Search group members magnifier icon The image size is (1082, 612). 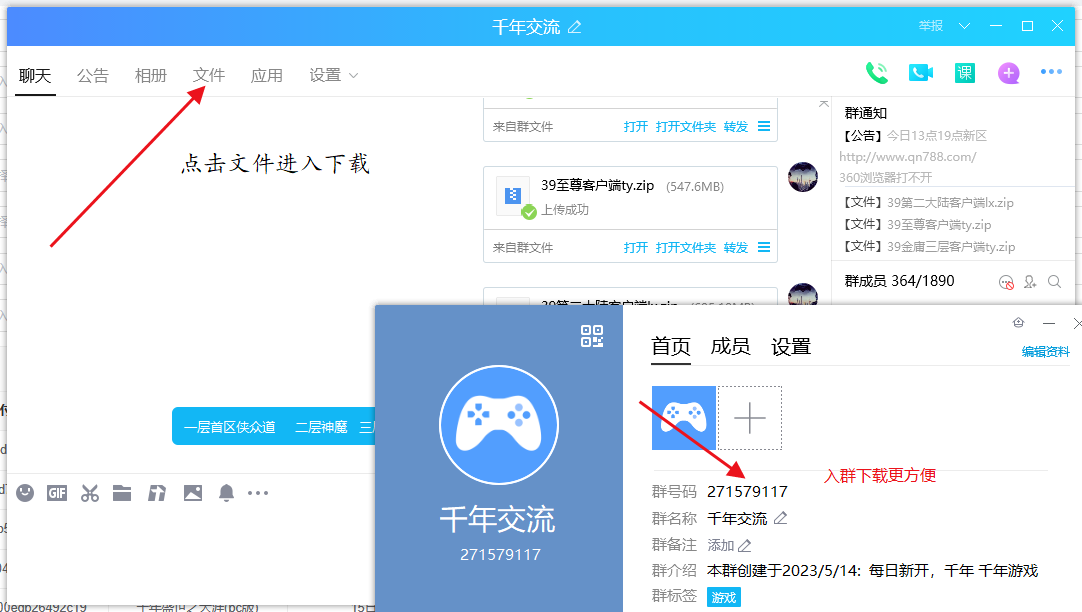tap(1054, 282)
